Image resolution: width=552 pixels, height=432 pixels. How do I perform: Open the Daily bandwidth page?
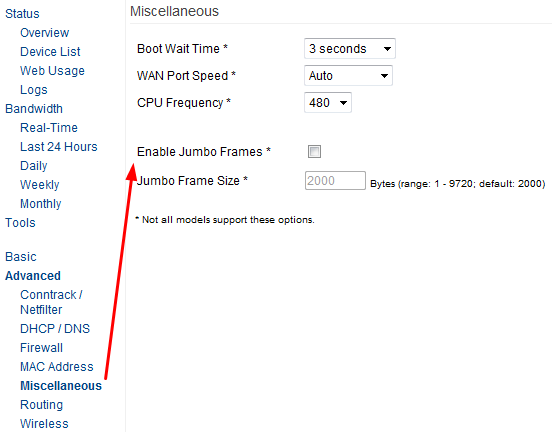(33, 166)
